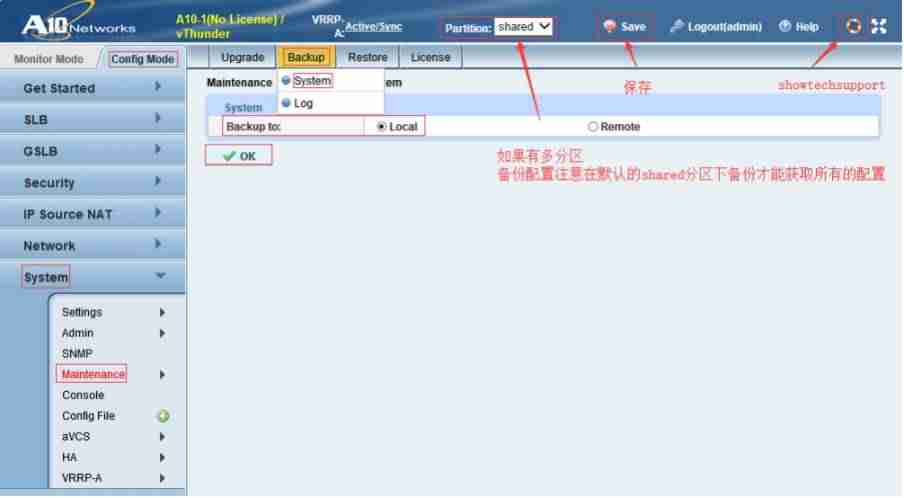Open Console under System
The image size is (904, 498).
(x=83, y=395)
